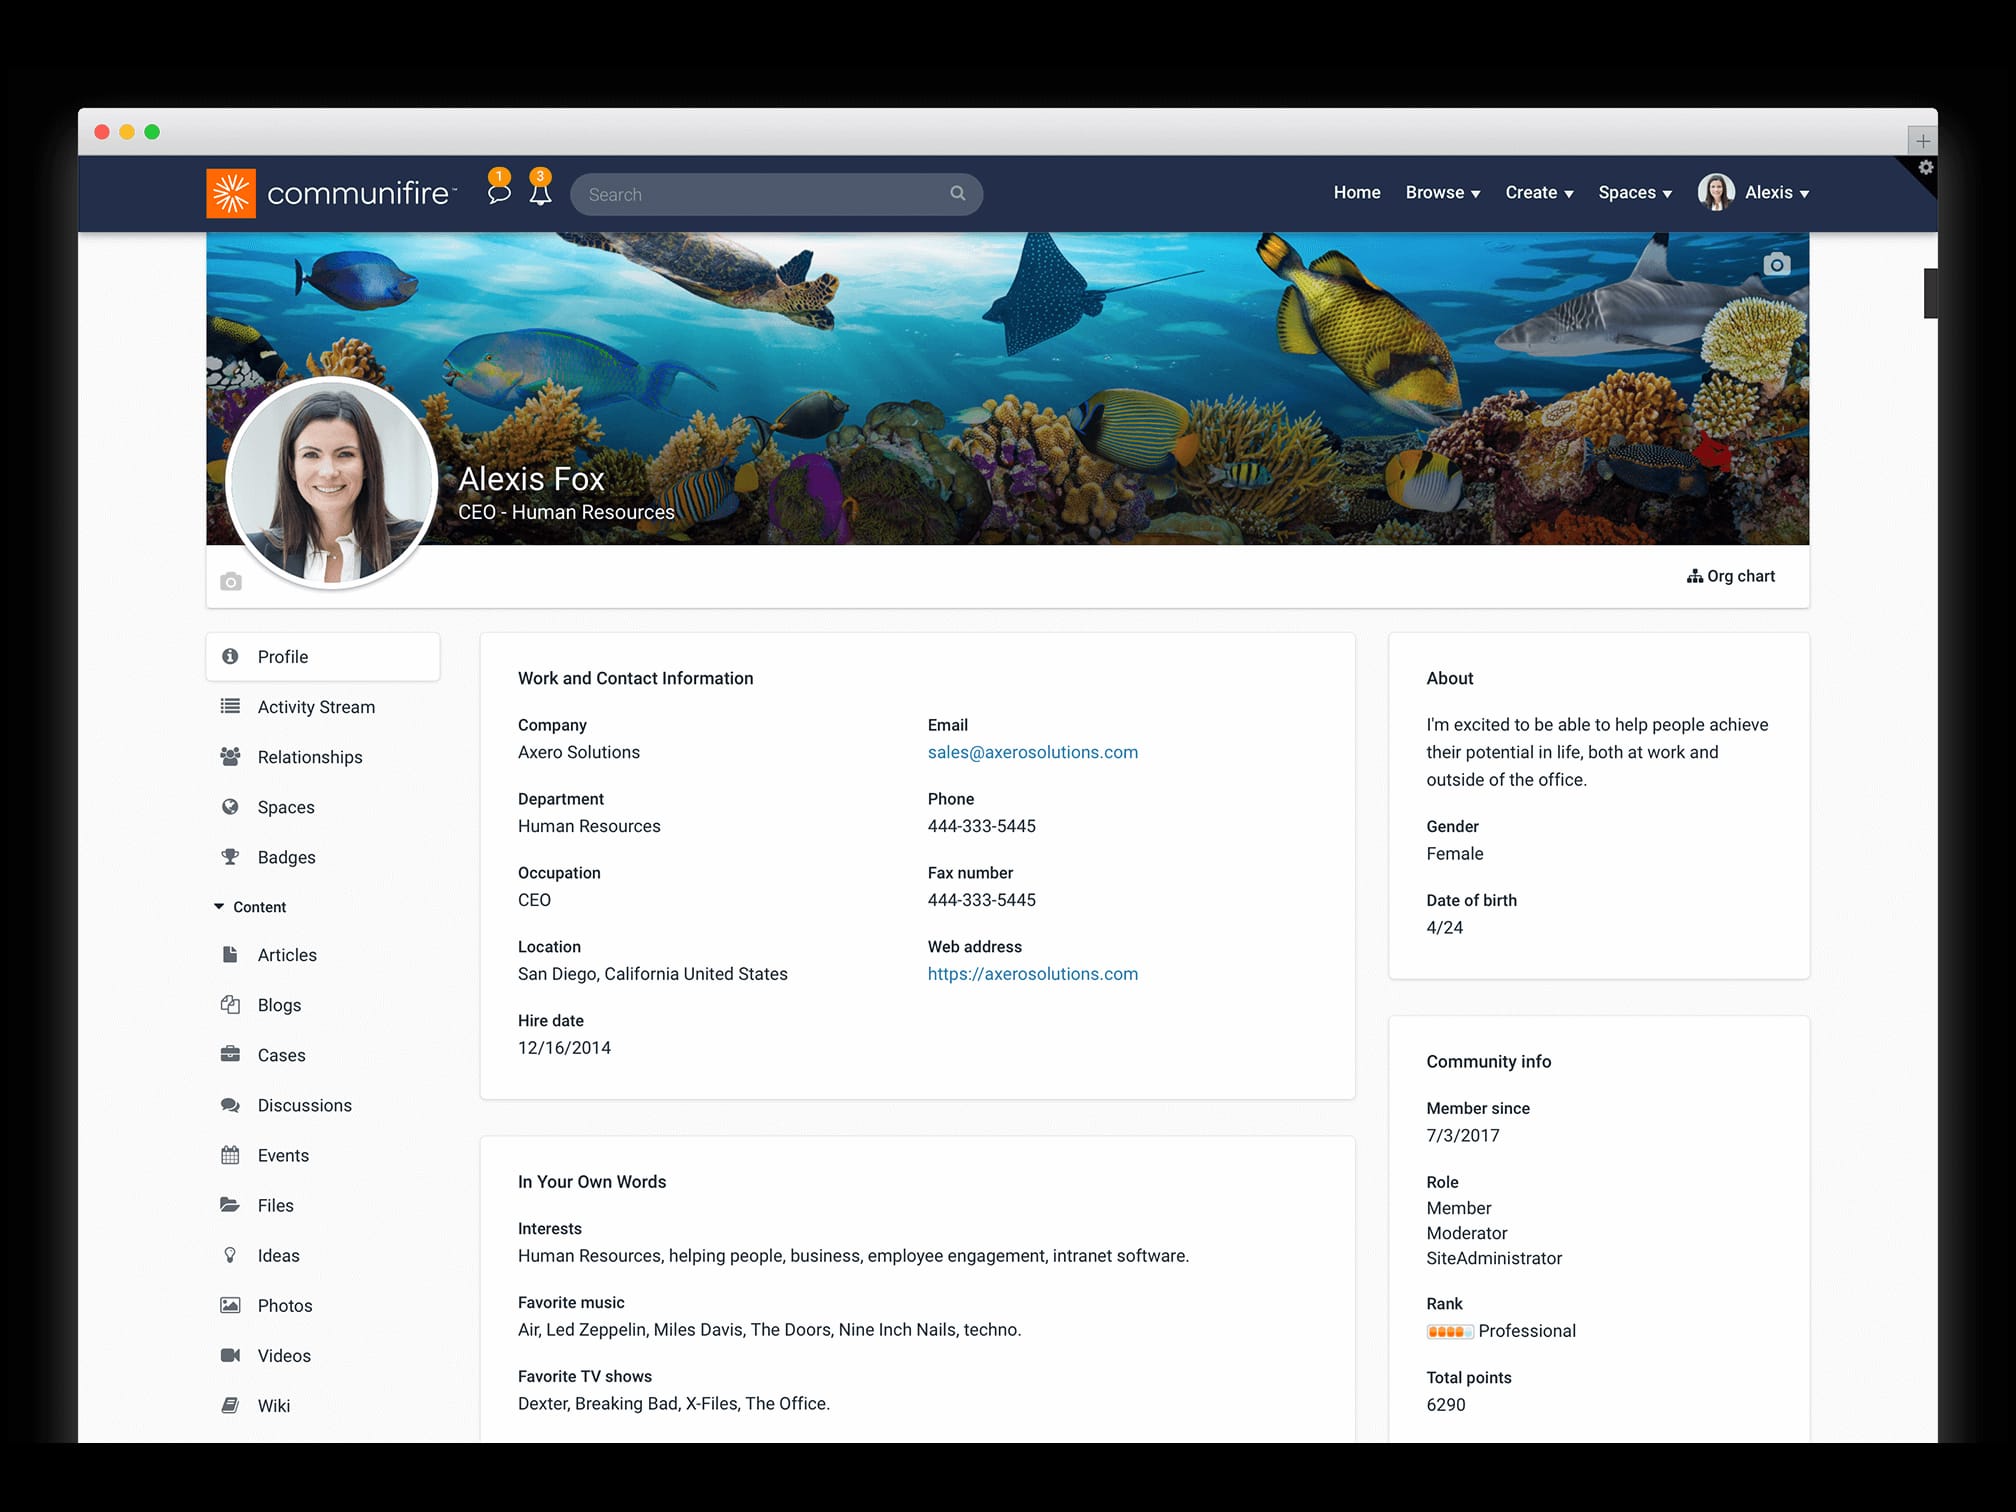Click the SiteAdministrator role text

coord(1493,1258)
